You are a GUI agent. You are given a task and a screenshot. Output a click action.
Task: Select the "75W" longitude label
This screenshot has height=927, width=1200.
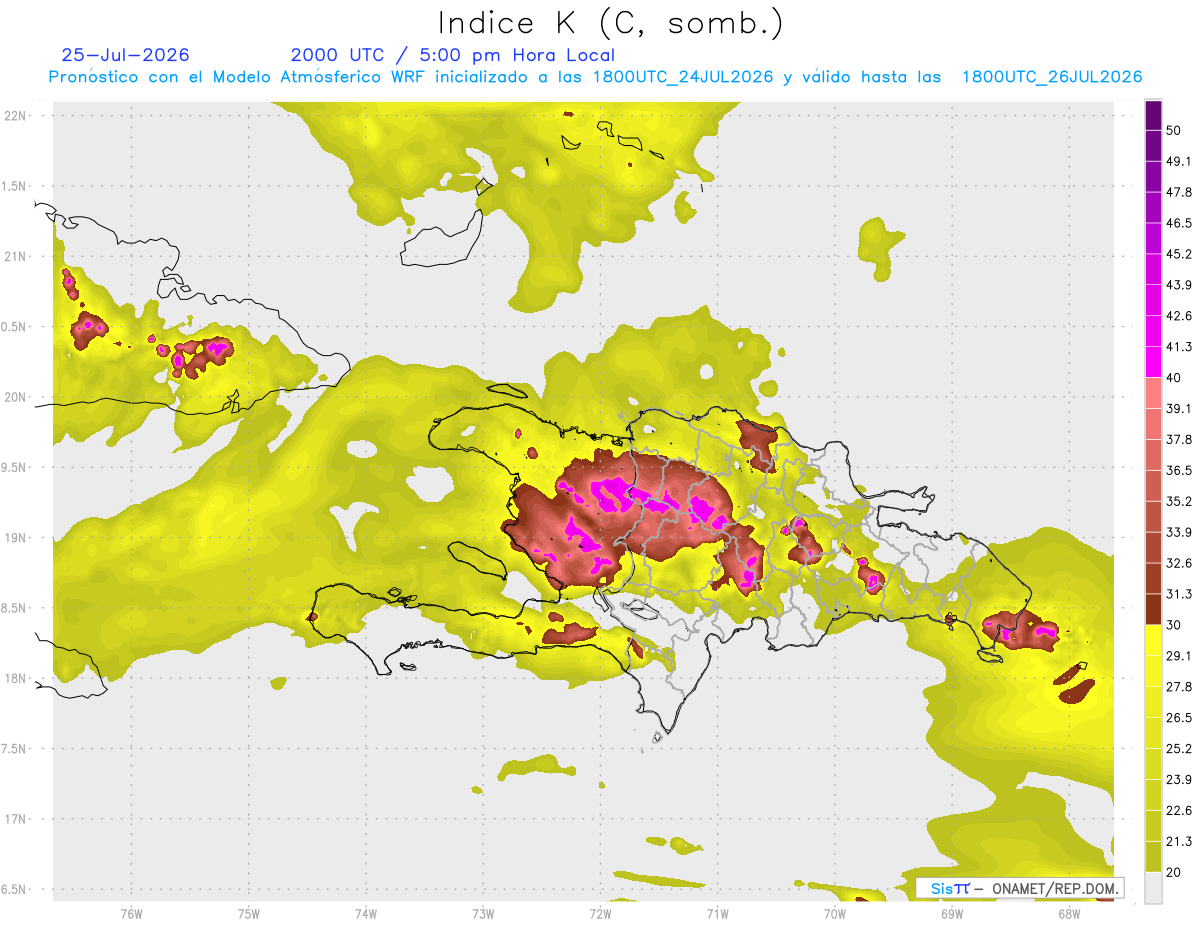pyautogui.click(x=249, y=913)
